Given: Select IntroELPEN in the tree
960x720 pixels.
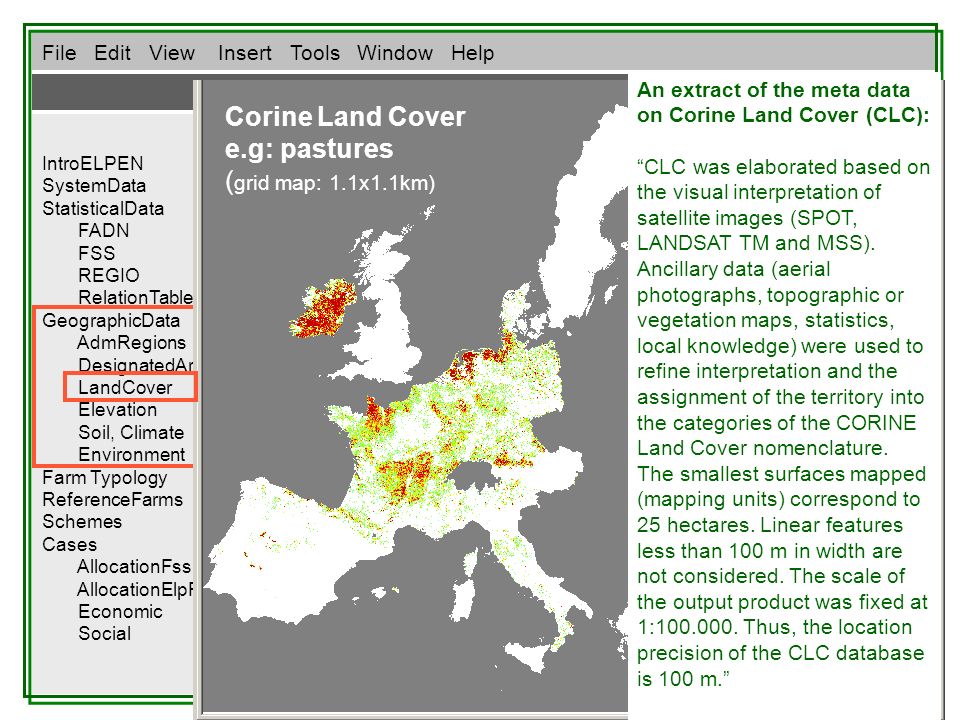Looking at the screenshot, I should (x=92, y=163).
